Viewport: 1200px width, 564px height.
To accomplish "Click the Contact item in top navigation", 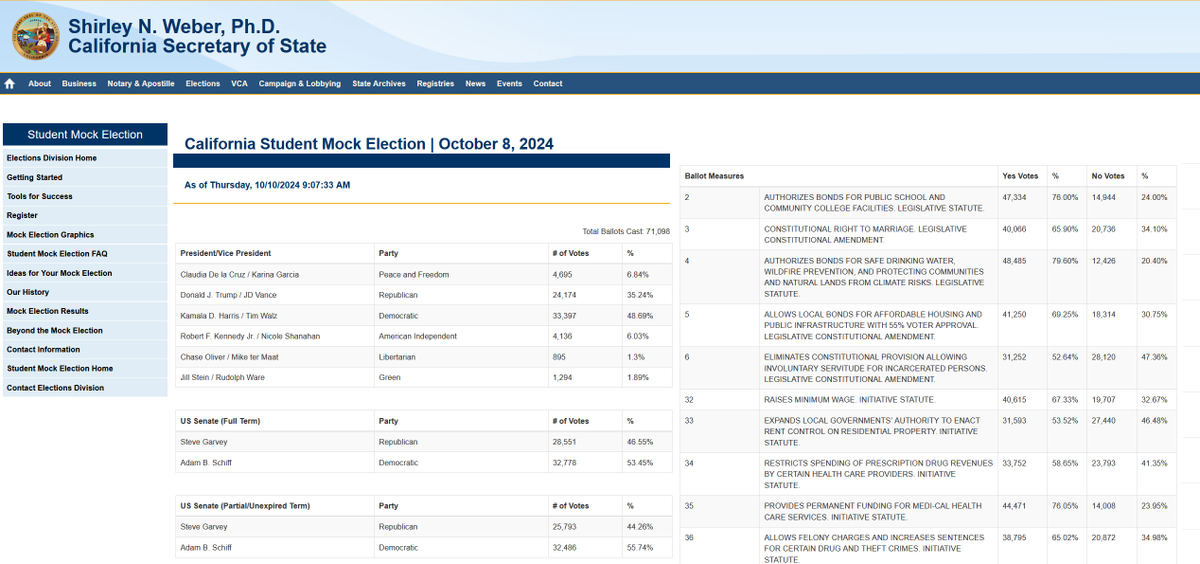I will [x=548, y=84].
